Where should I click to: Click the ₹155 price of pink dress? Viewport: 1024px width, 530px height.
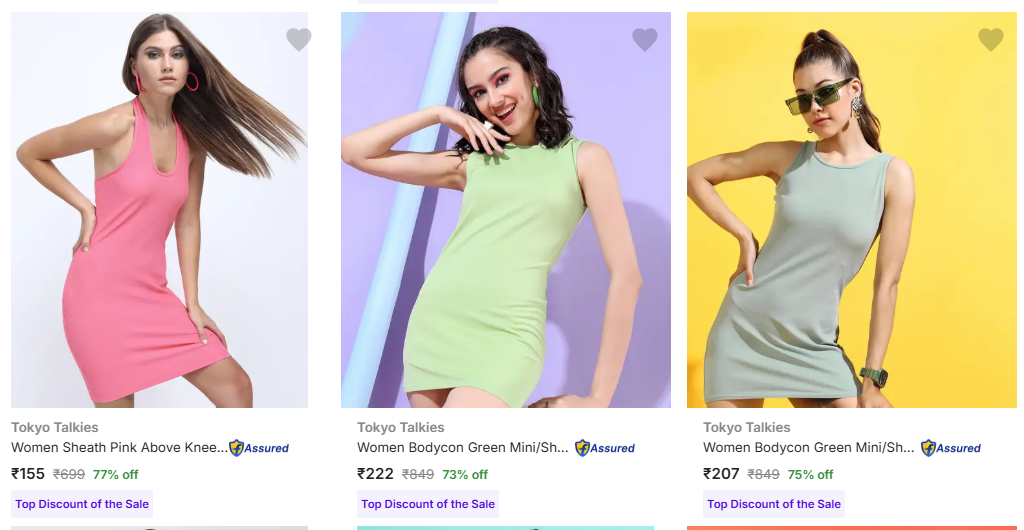click(28, 474)
